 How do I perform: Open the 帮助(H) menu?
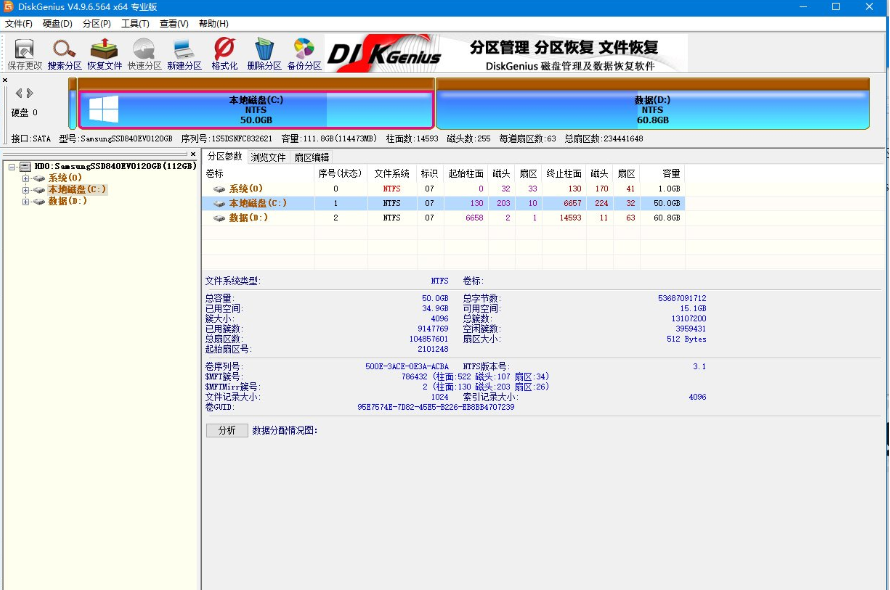pos(213,23)
